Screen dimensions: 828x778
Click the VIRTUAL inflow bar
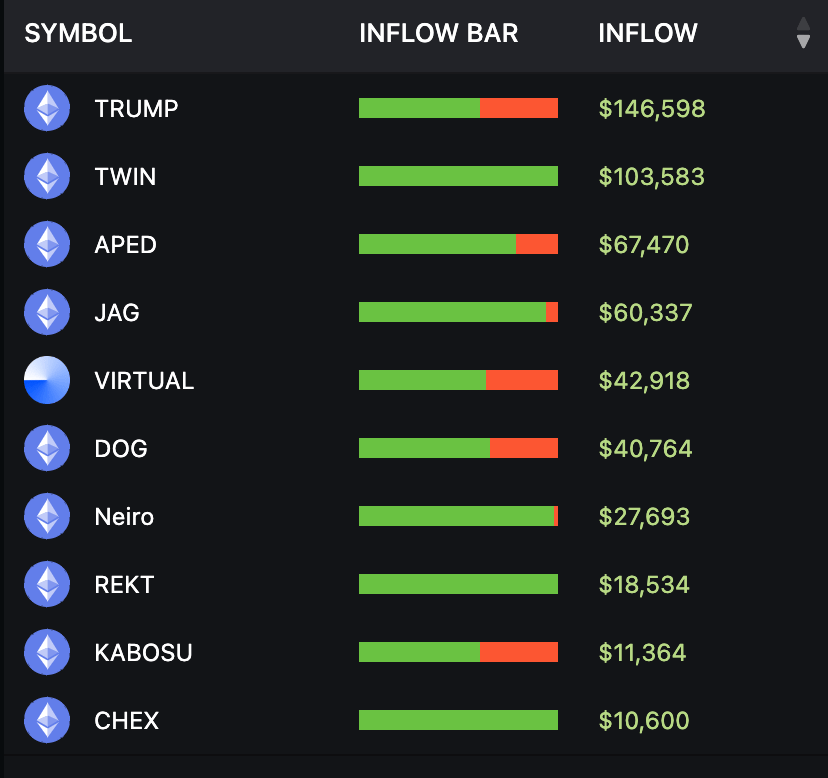458,380
